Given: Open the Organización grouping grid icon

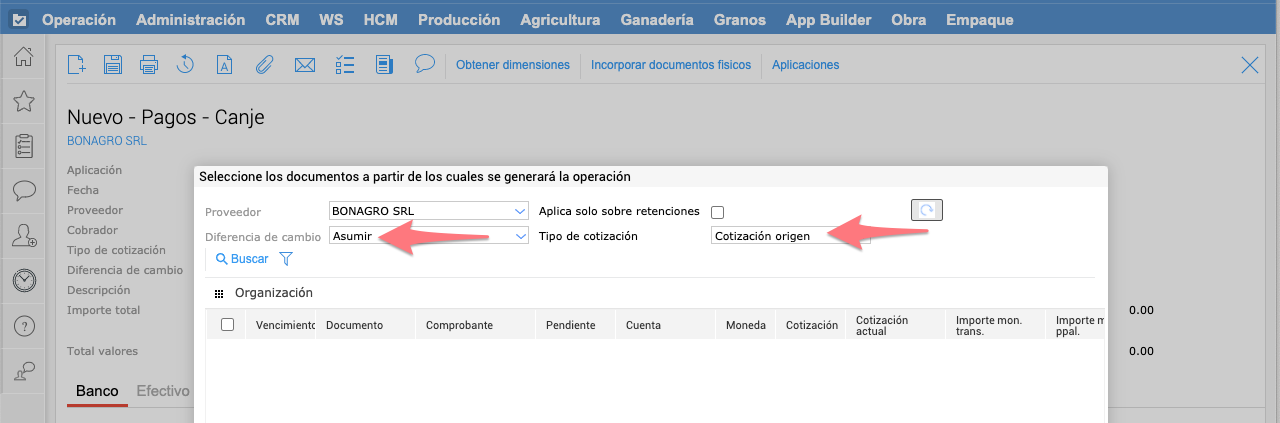Looking at the screenshot, I should pyautogui.click(x=219, y=294).
